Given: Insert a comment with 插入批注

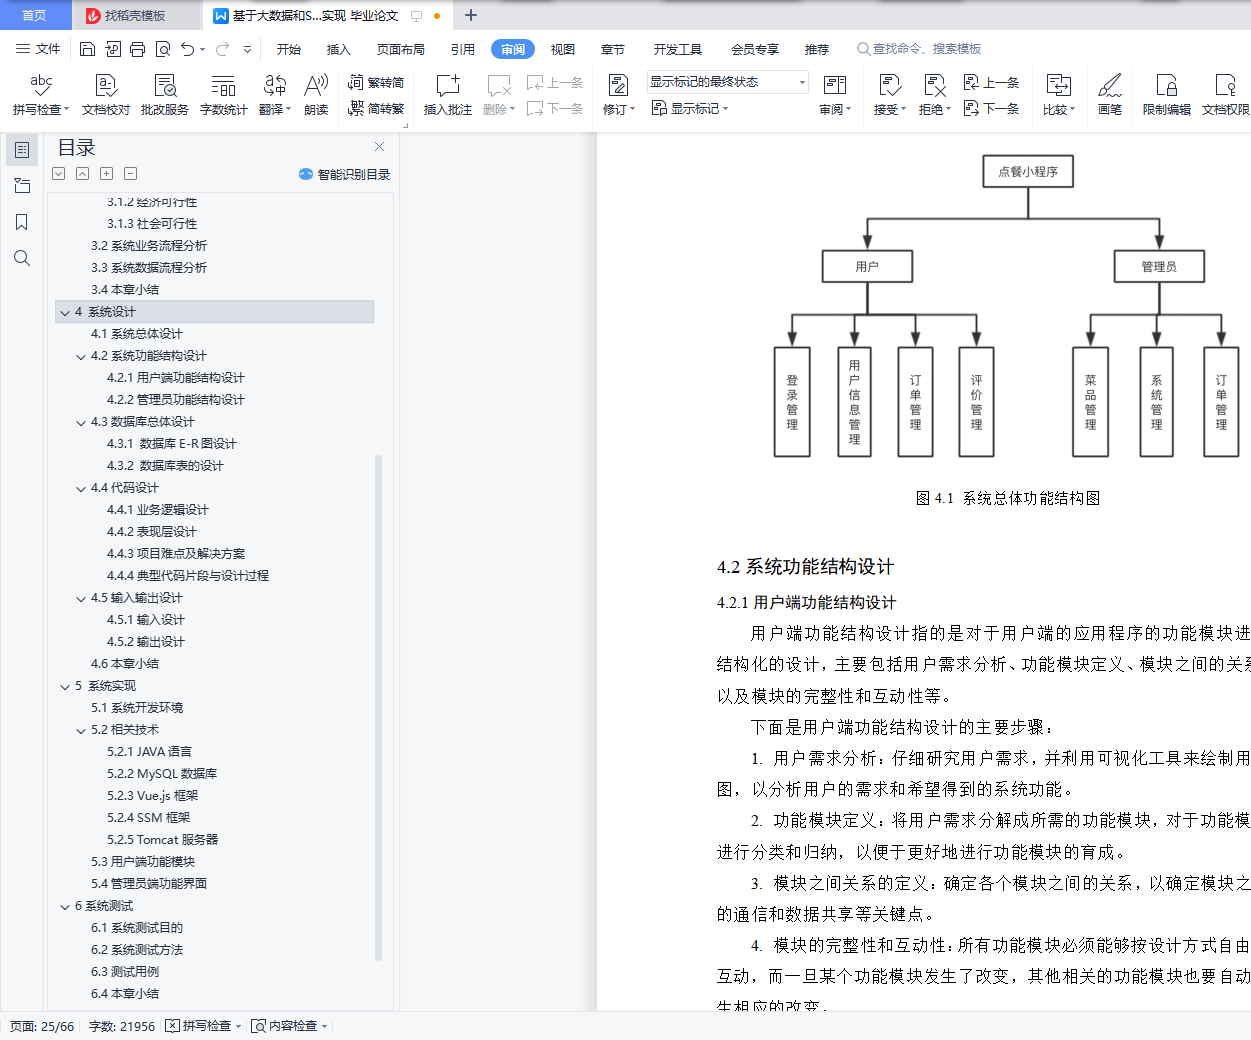Looking at the screenshot, I should pyautogui.click(x=447, y=95).
